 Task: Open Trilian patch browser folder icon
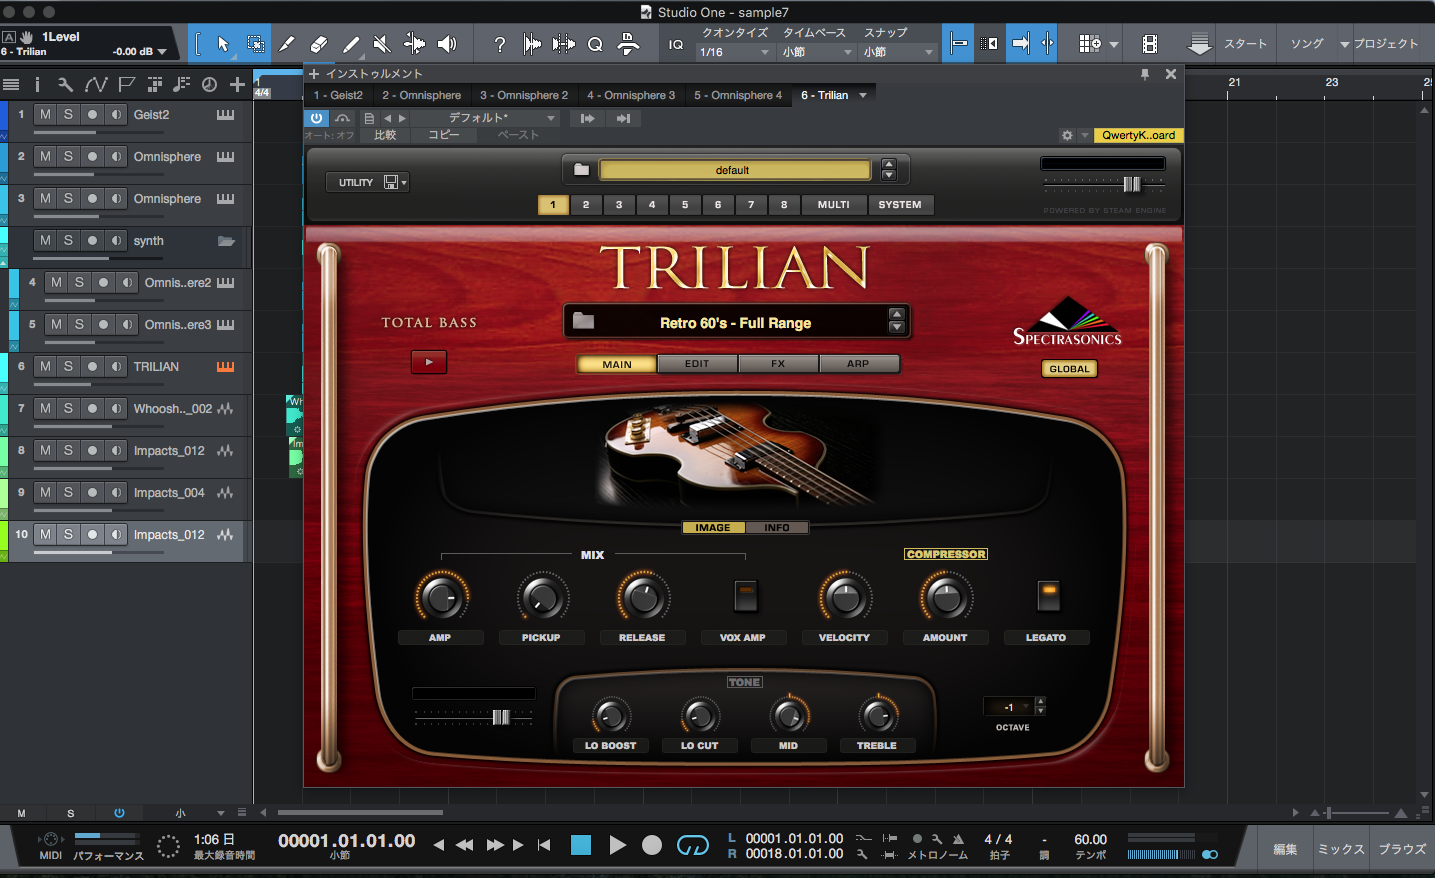[x=584, y=321]
